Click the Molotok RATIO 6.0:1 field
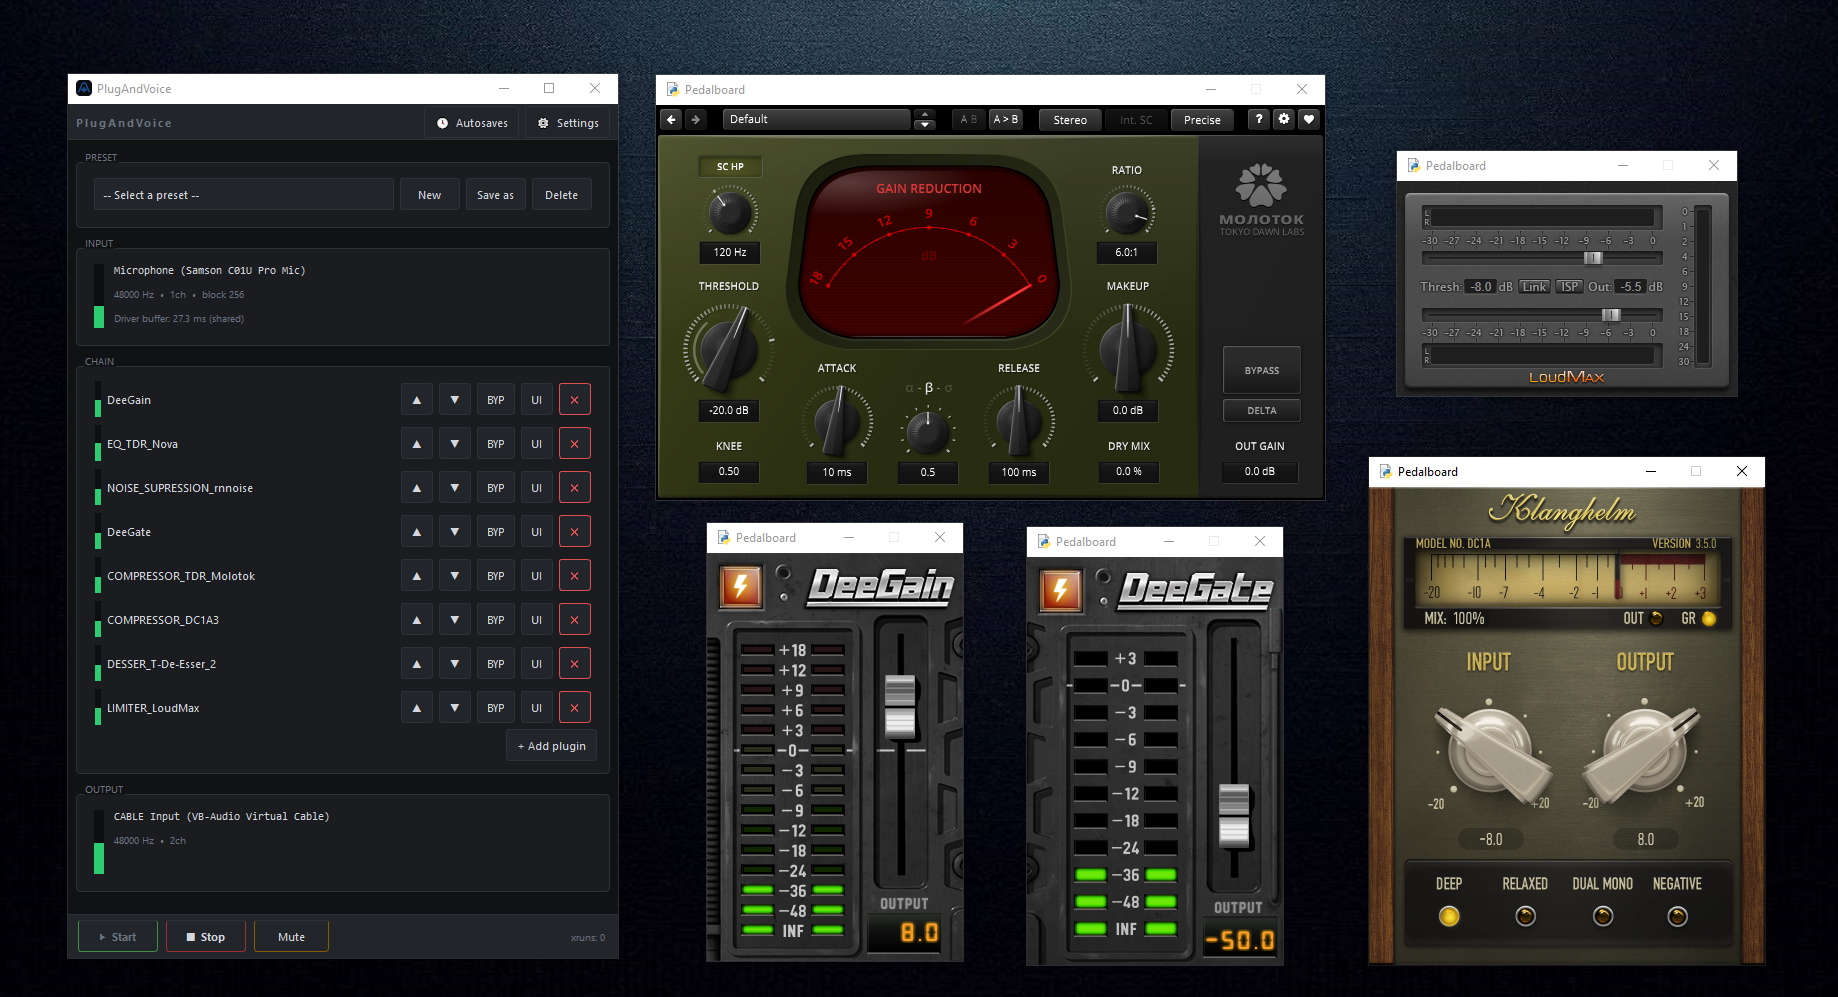Image resolution: width=1838 pixels, height=997 pixels. (x=1127, y=252)
